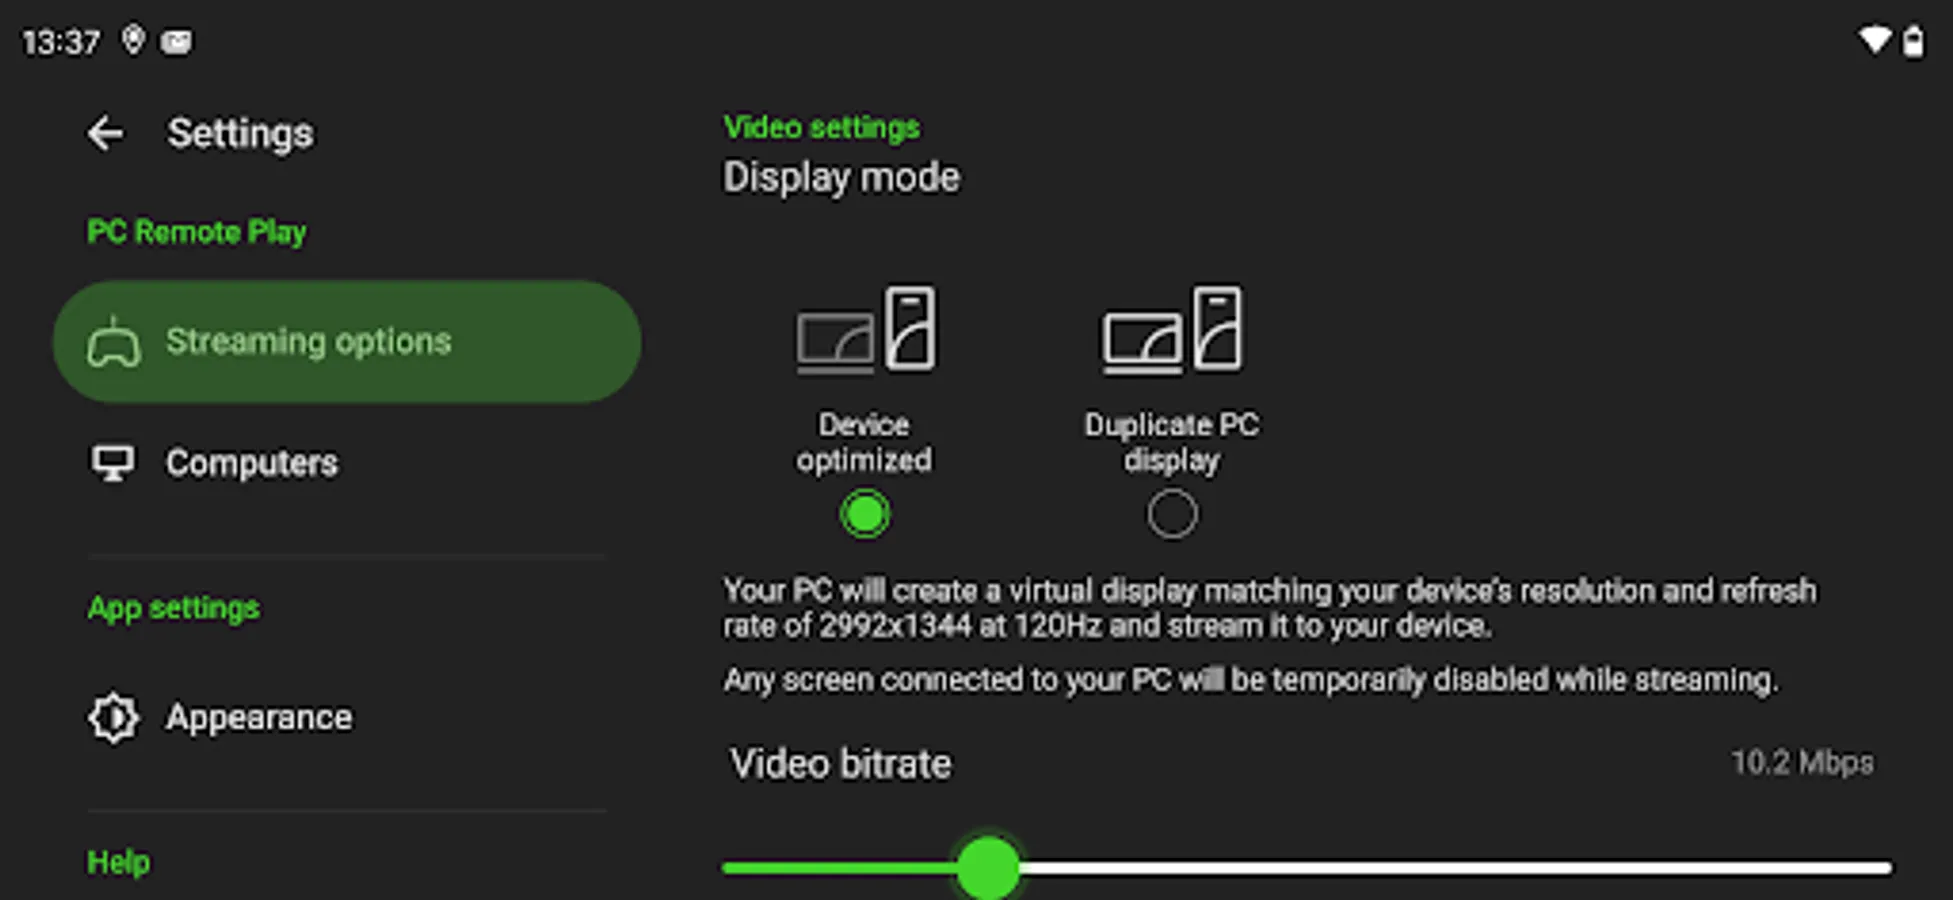Click the Streaming options gamepad icon
Image resolution: width=1953 pixels, height=900 pixels.
pyautogui.click(x=114, y=343)
